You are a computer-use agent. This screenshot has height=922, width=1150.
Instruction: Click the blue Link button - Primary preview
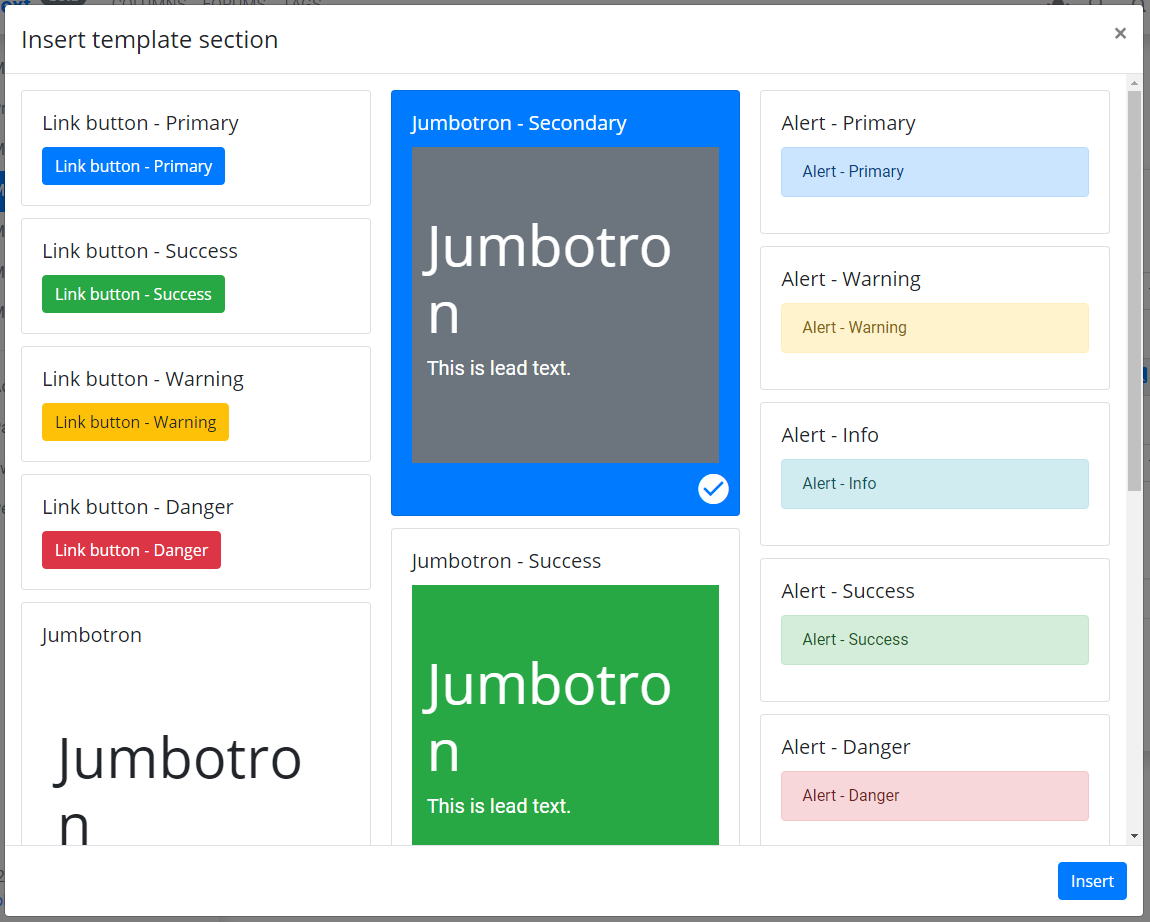point(133,166)
